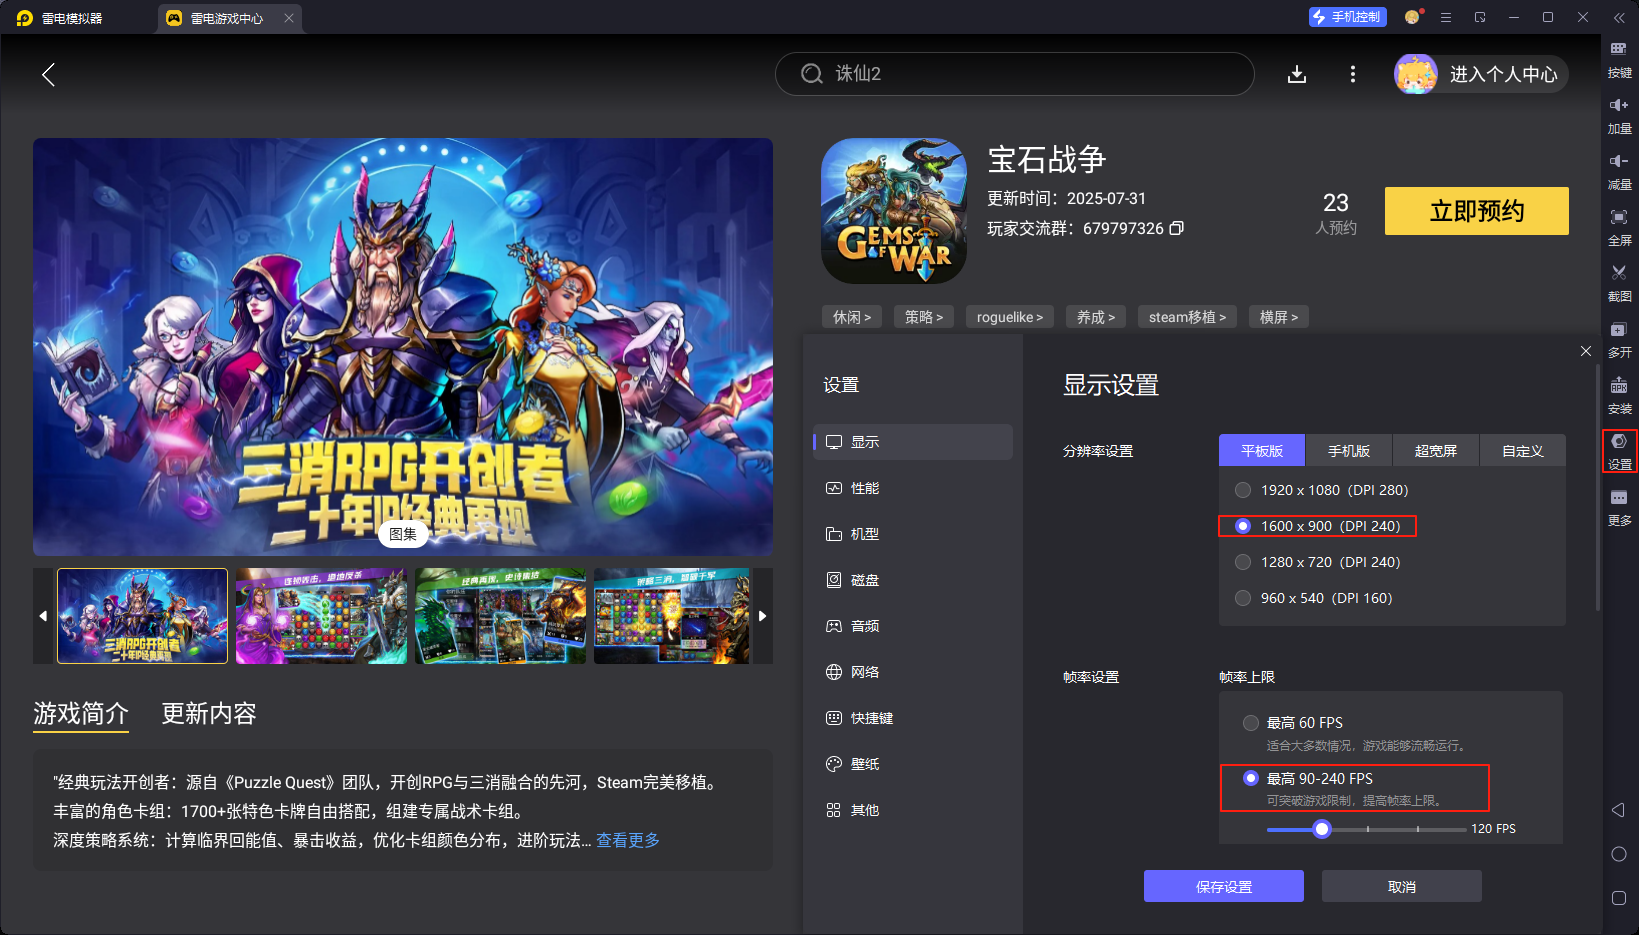1639x935 pixels.
Task: Copy the player group number 679797326
Action: coord(1177,228)
